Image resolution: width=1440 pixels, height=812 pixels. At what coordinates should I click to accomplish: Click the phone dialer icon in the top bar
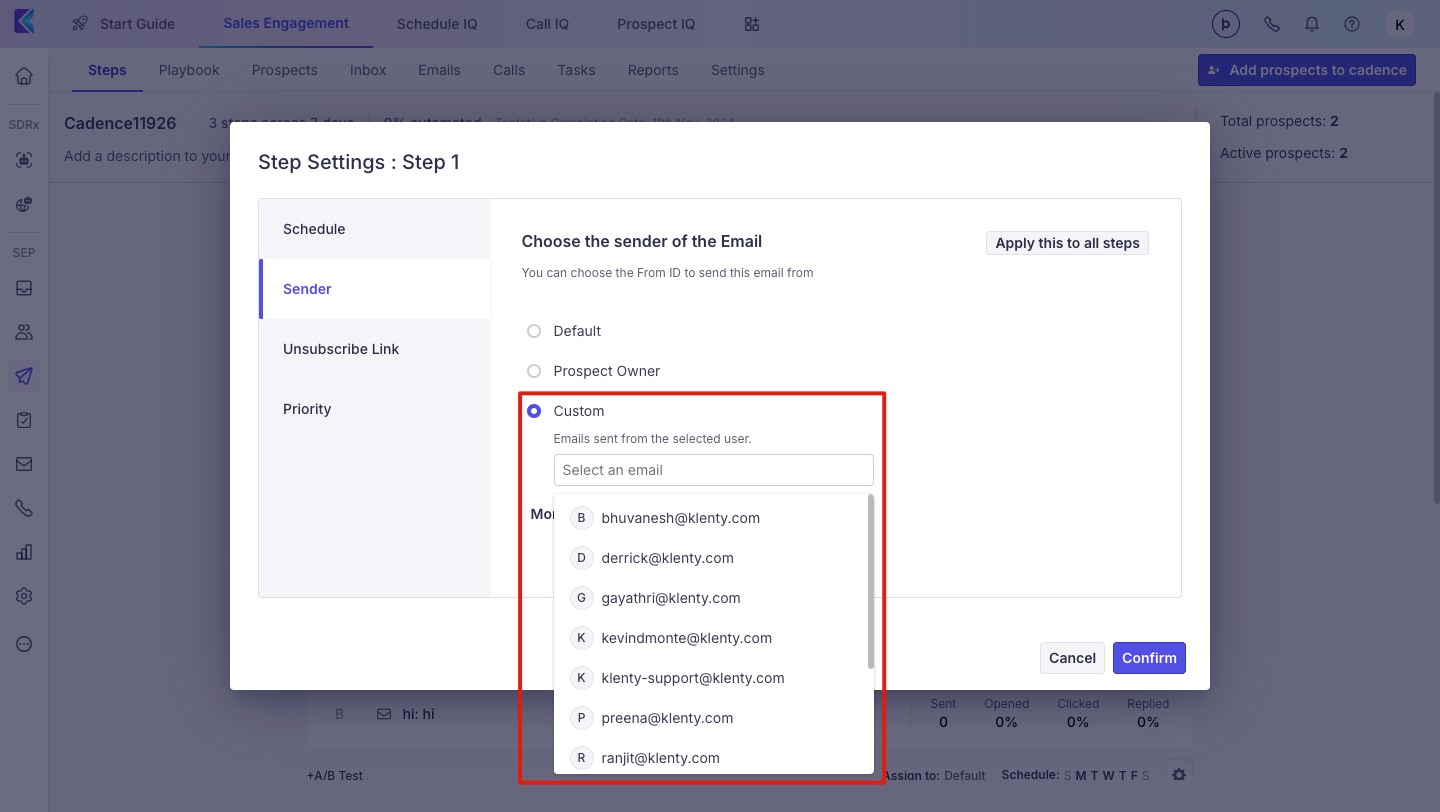1272,24
